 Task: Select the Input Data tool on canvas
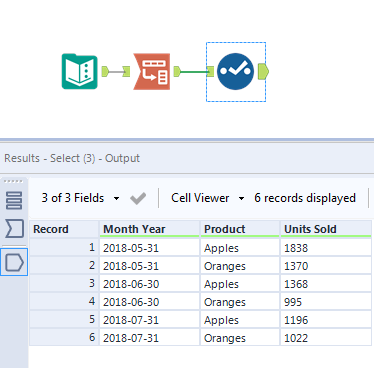(80, 71)
